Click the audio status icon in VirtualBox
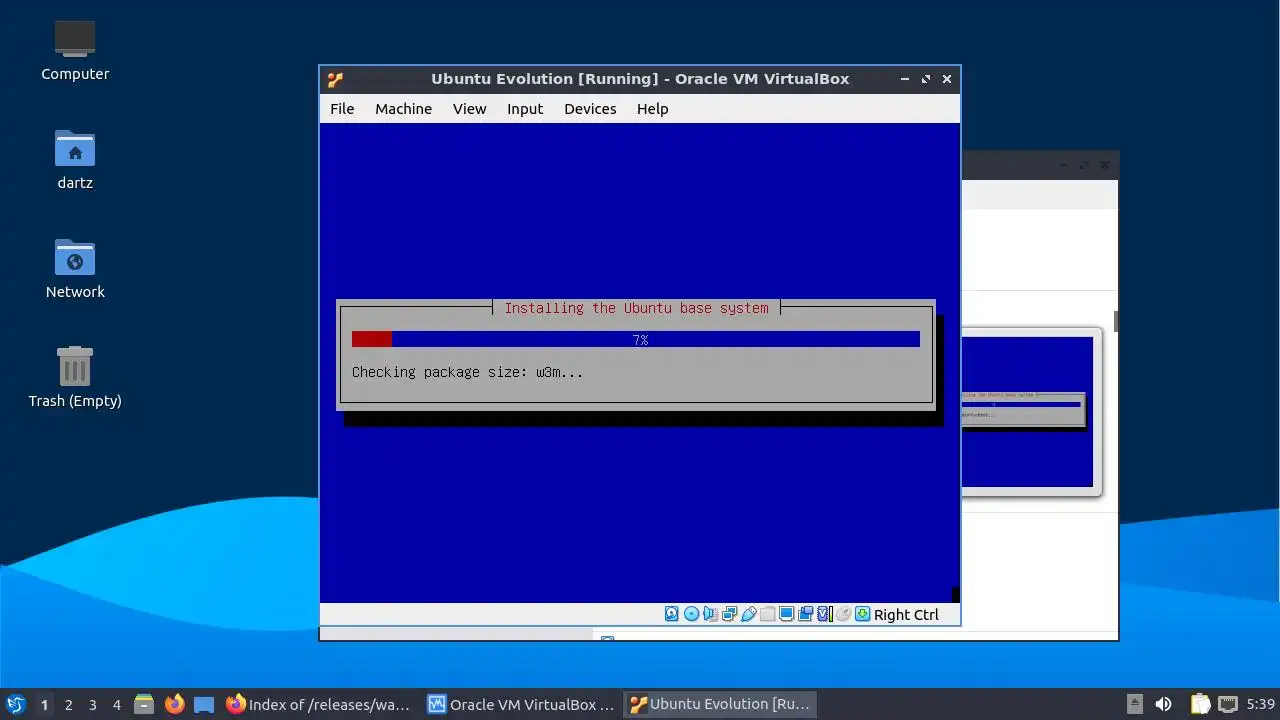Screen dimensions: 1280x720 tap(710, 614)
